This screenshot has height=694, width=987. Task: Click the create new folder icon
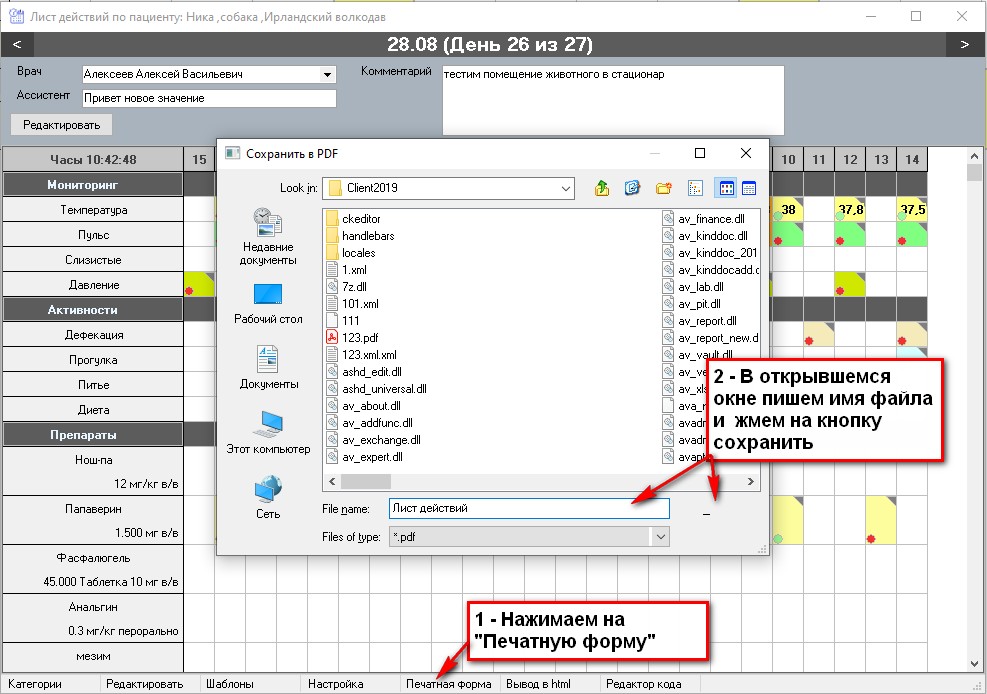click(663, 188)
